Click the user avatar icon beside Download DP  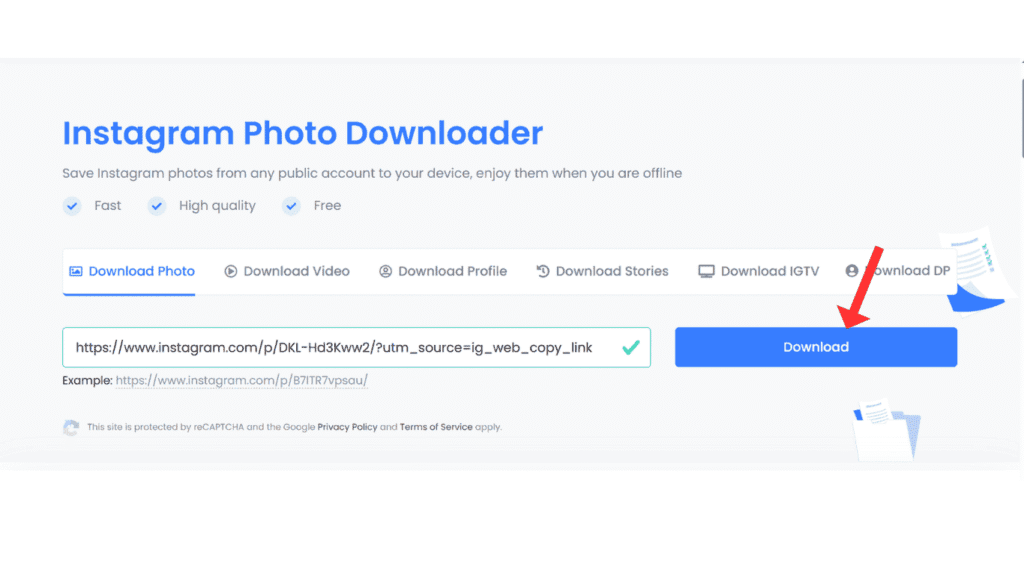(x=852, y=271)
